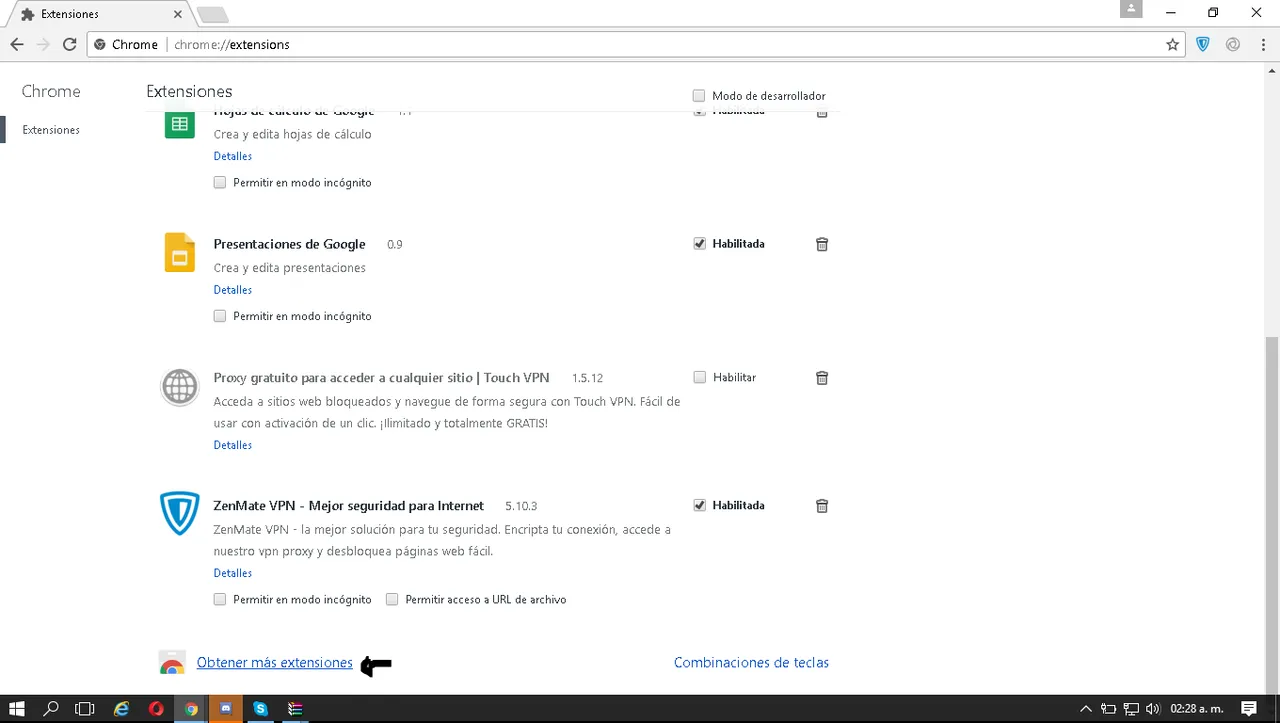Image resolution: width=1280 pixels, height=723 pixels.
Task: Open Detalles link for Hojas de cálculo
Action: click(x=232, y=156)
